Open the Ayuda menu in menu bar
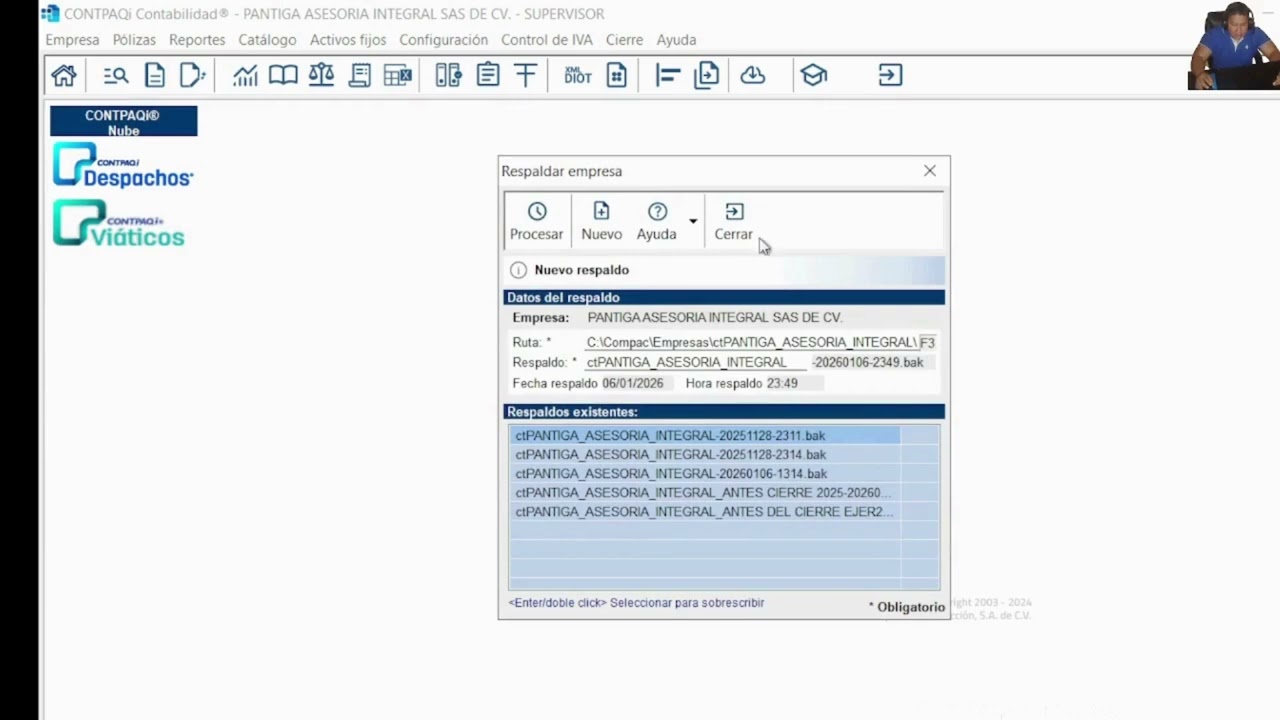This screenshot has width=1280, height=720. pos(676,40)
